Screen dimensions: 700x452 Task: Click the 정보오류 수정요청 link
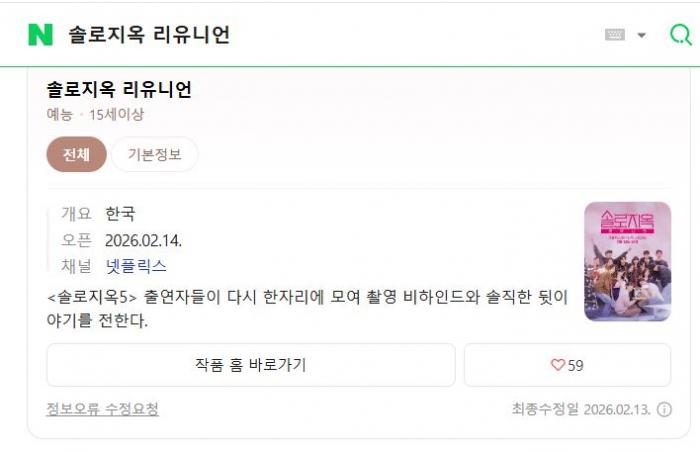pyautogui.click(x=102, y=409)
